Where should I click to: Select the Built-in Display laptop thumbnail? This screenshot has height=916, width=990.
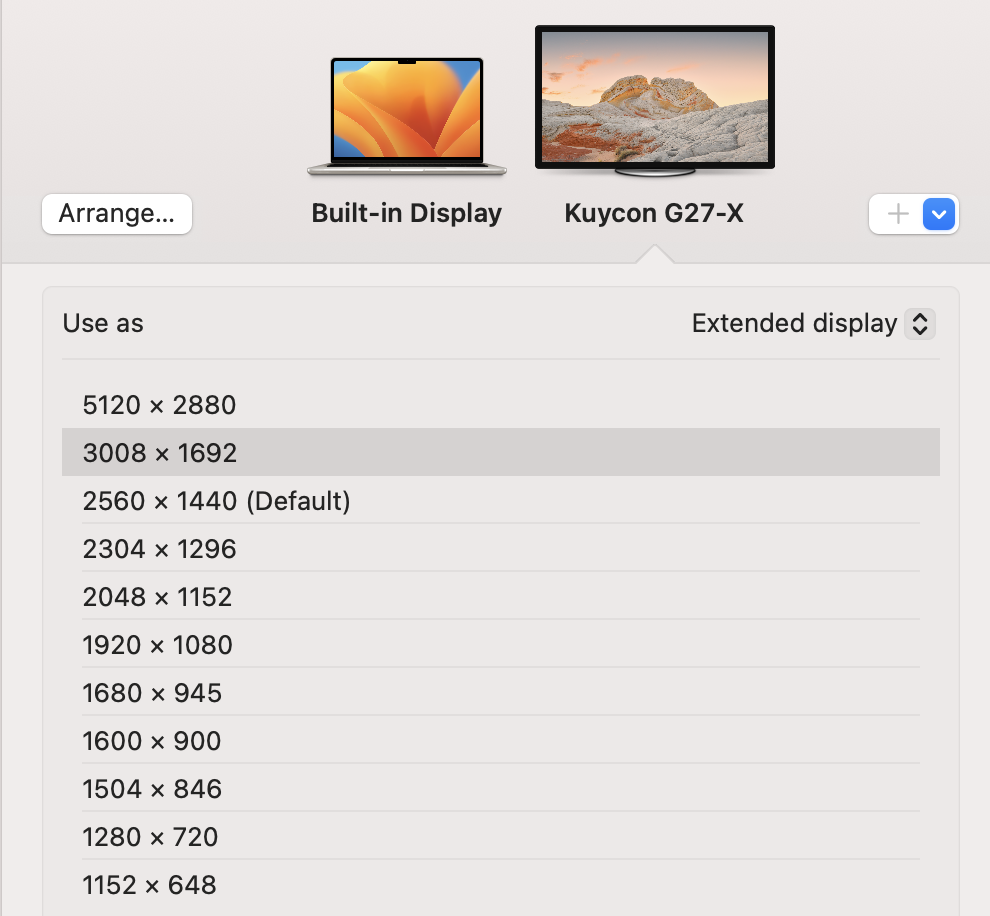pyautogui.click(x=407, y=116)
